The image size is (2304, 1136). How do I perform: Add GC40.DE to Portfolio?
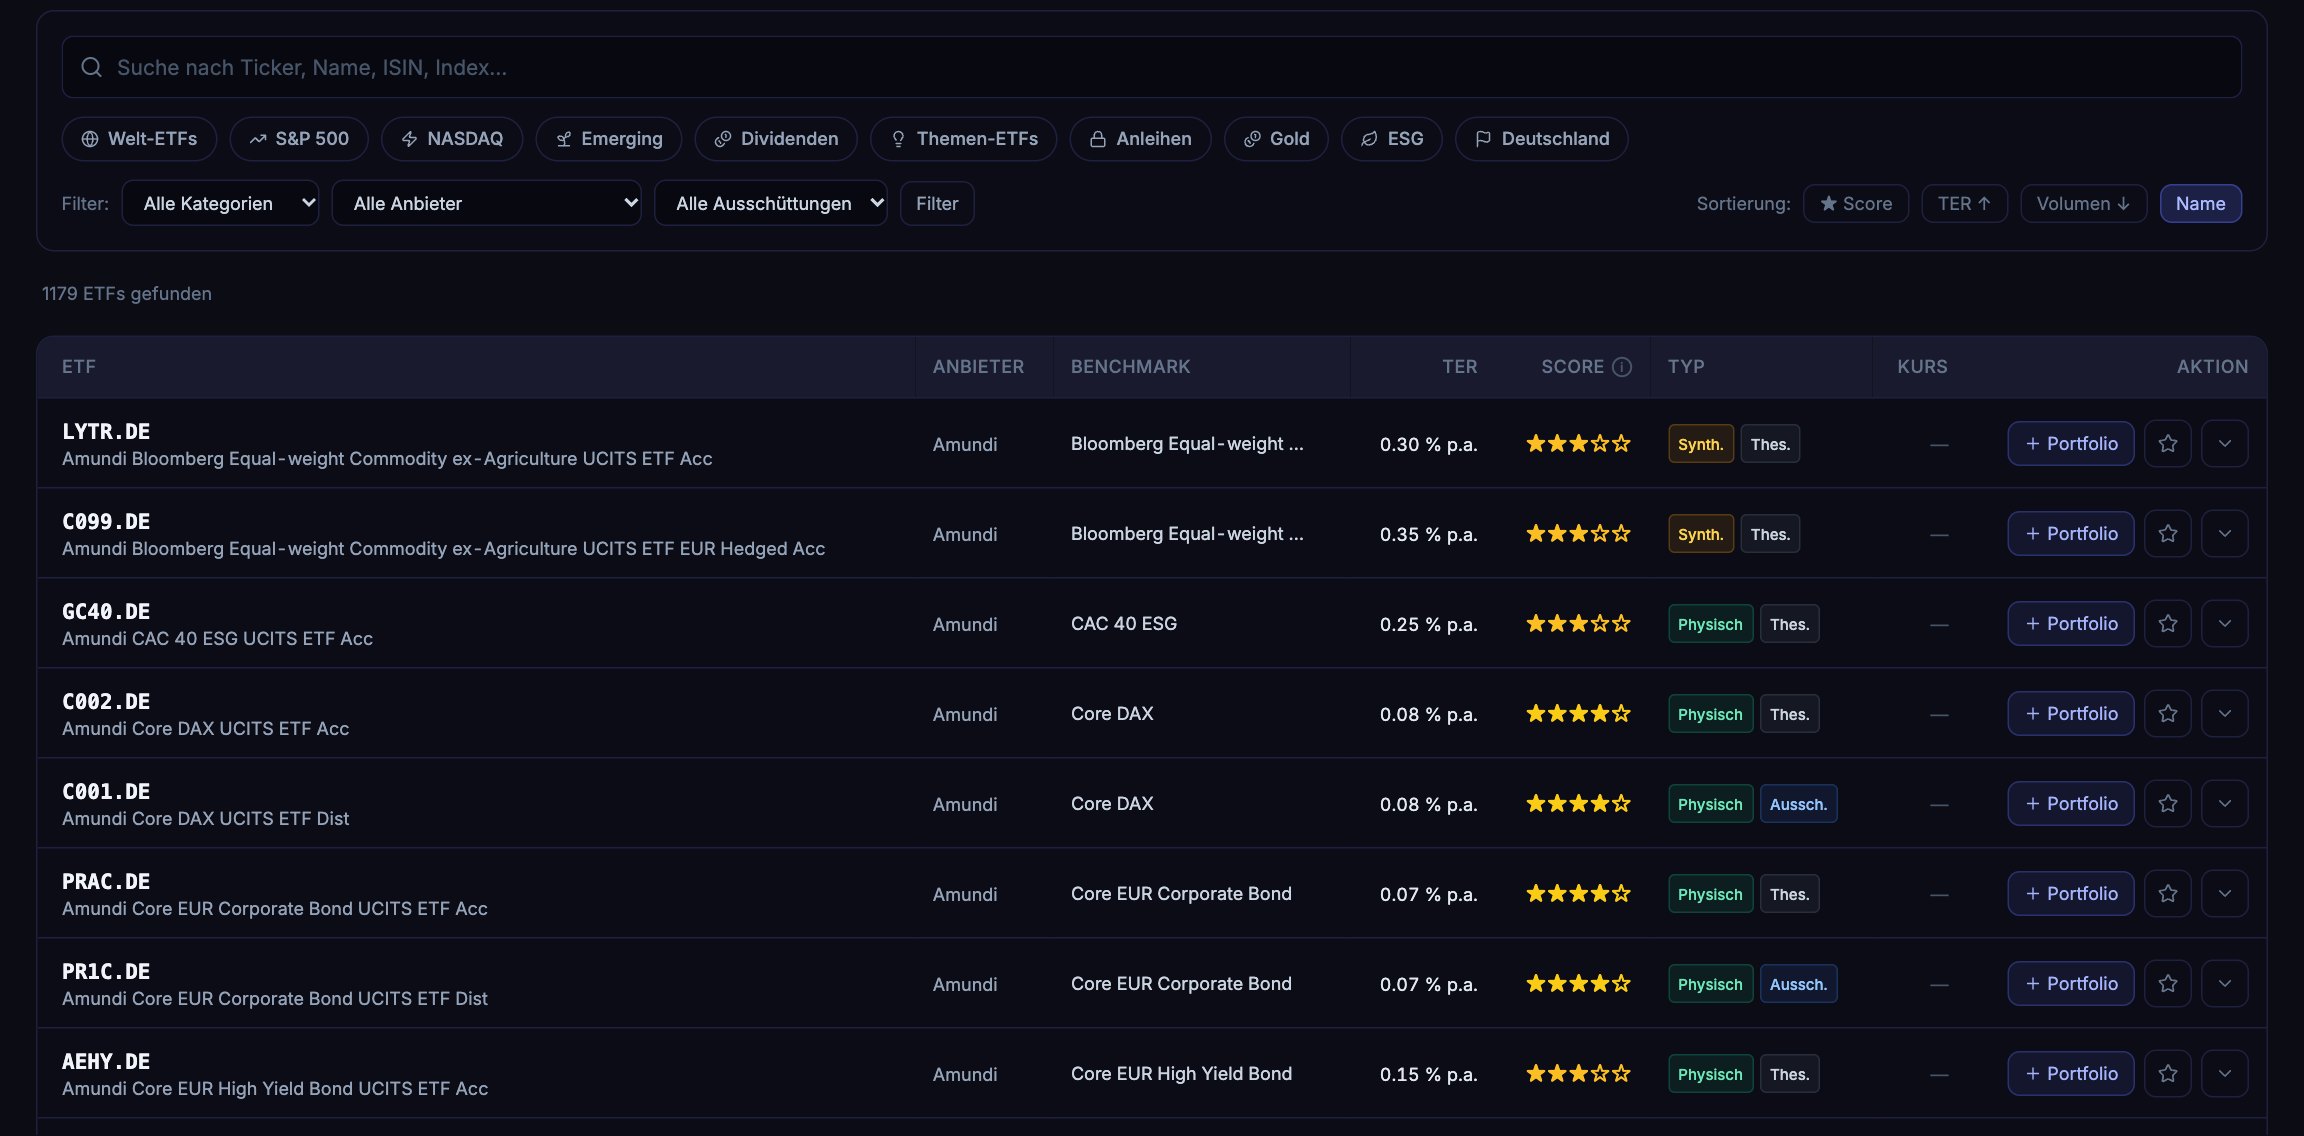(2071, 624)
